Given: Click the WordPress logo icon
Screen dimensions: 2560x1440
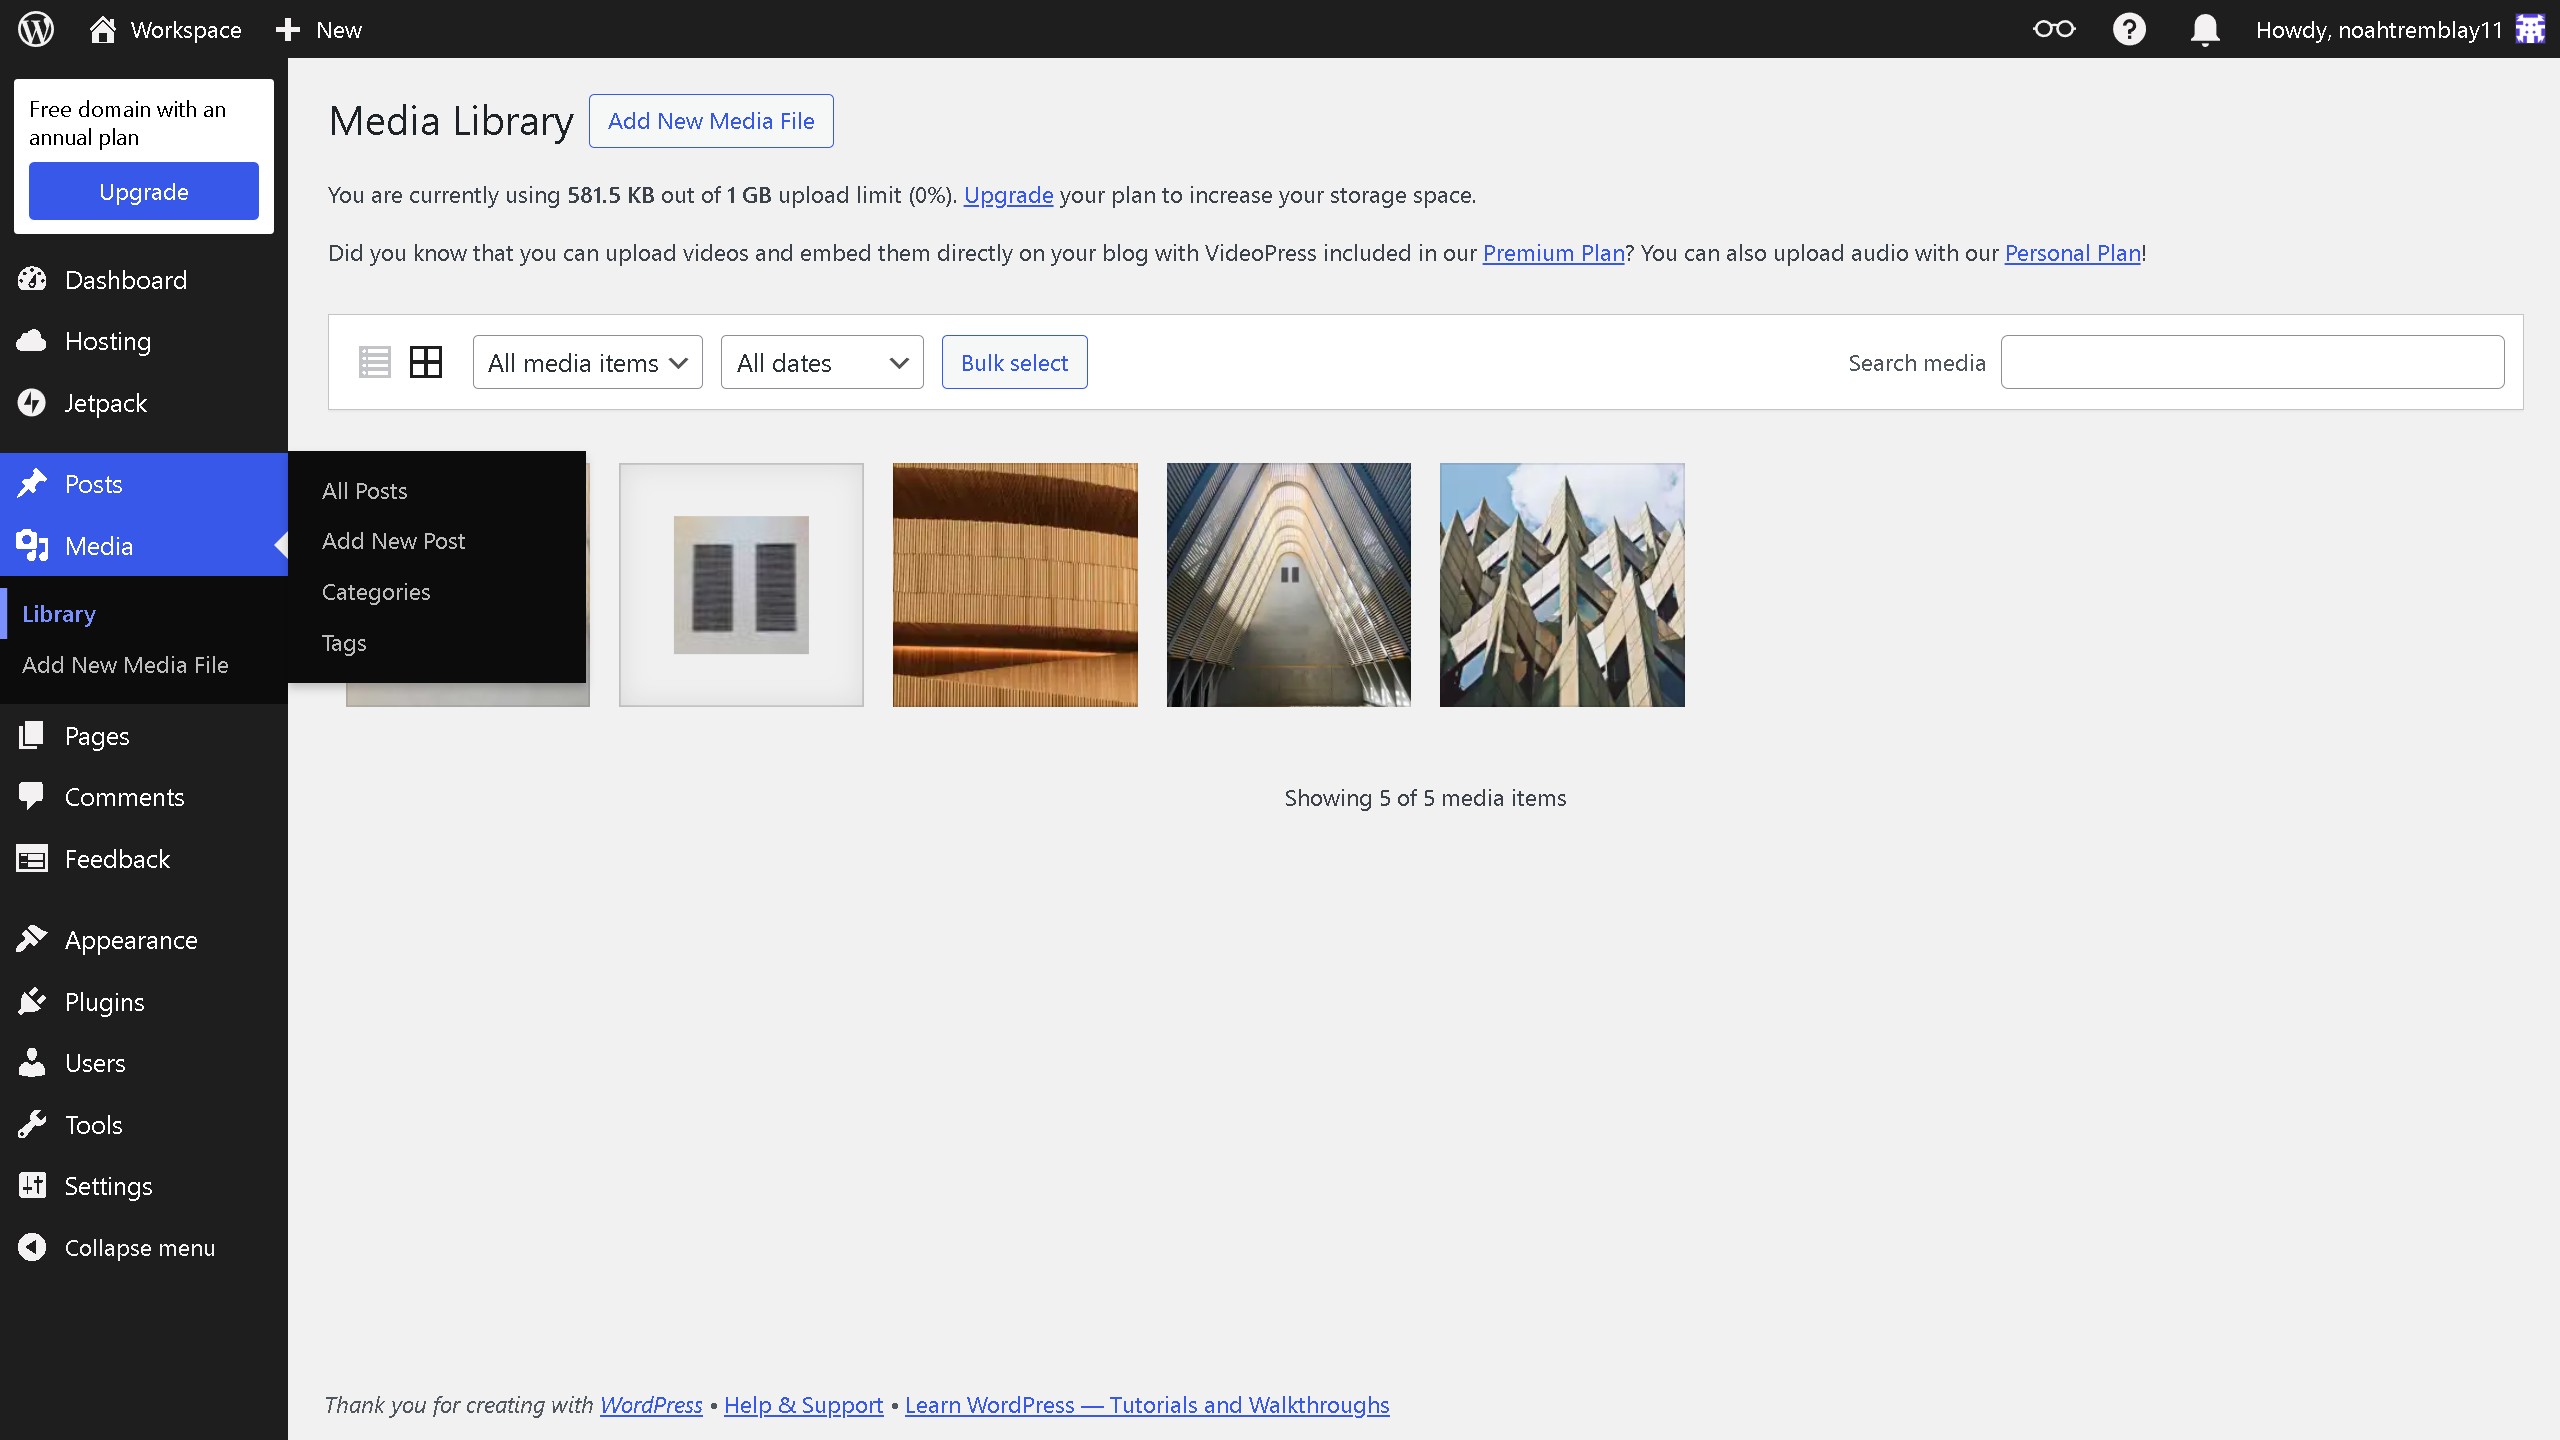Looking at the screenshot, I should 36,29.
